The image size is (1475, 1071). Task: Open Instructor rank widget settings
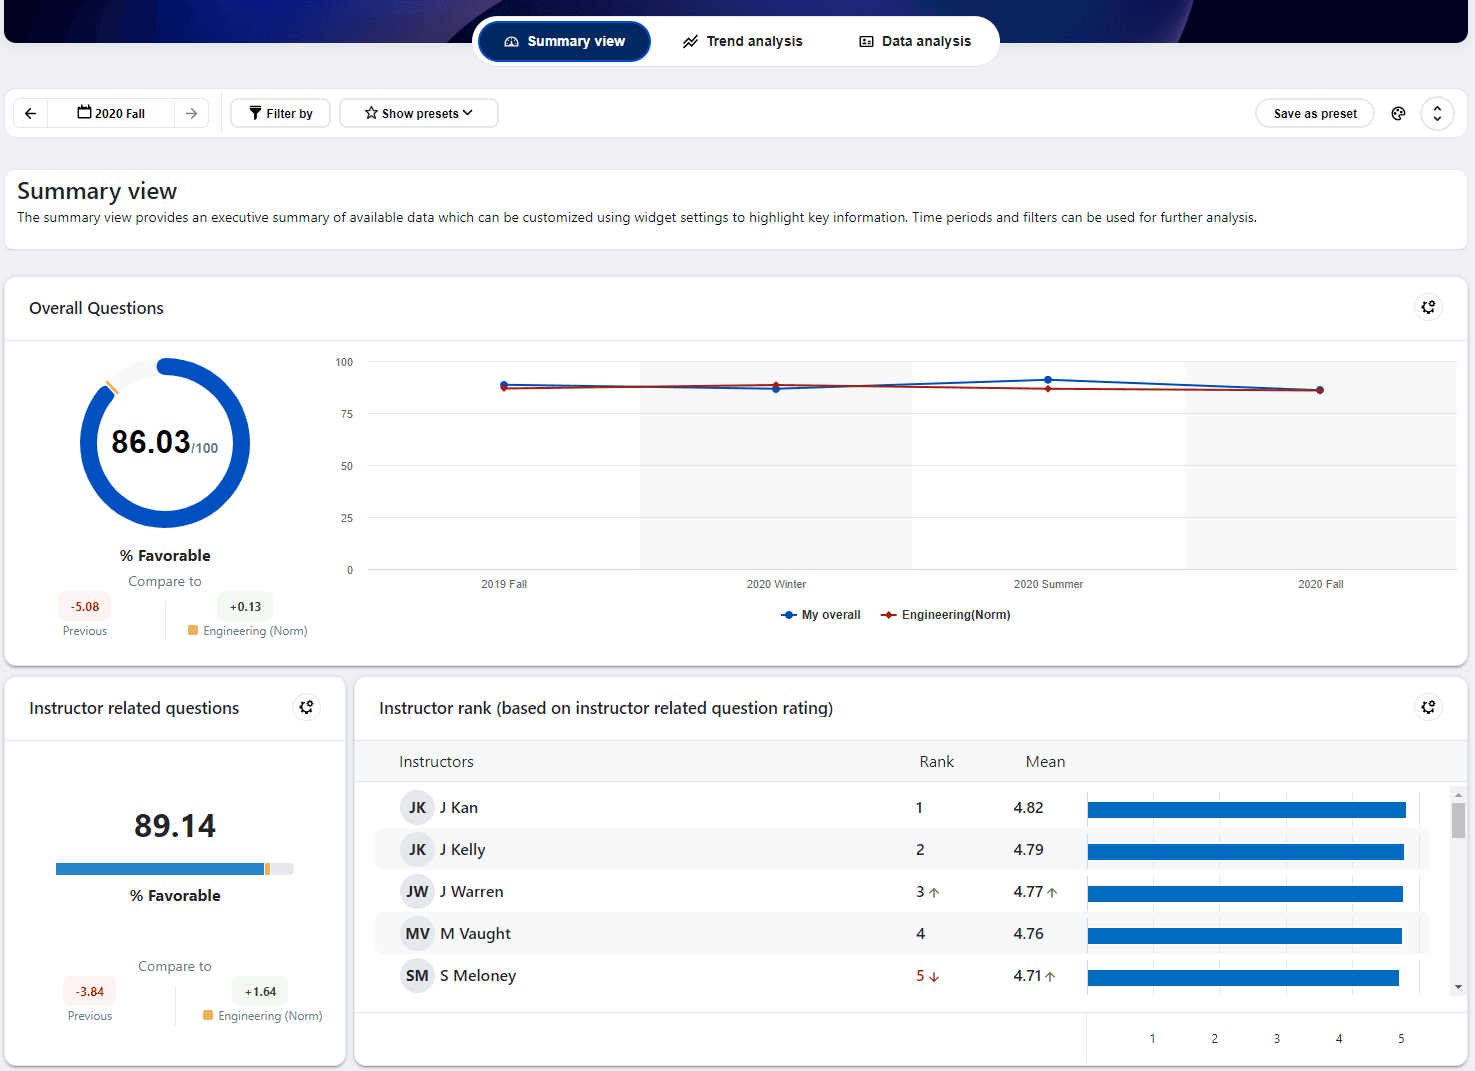click(x=1428, y=707)
